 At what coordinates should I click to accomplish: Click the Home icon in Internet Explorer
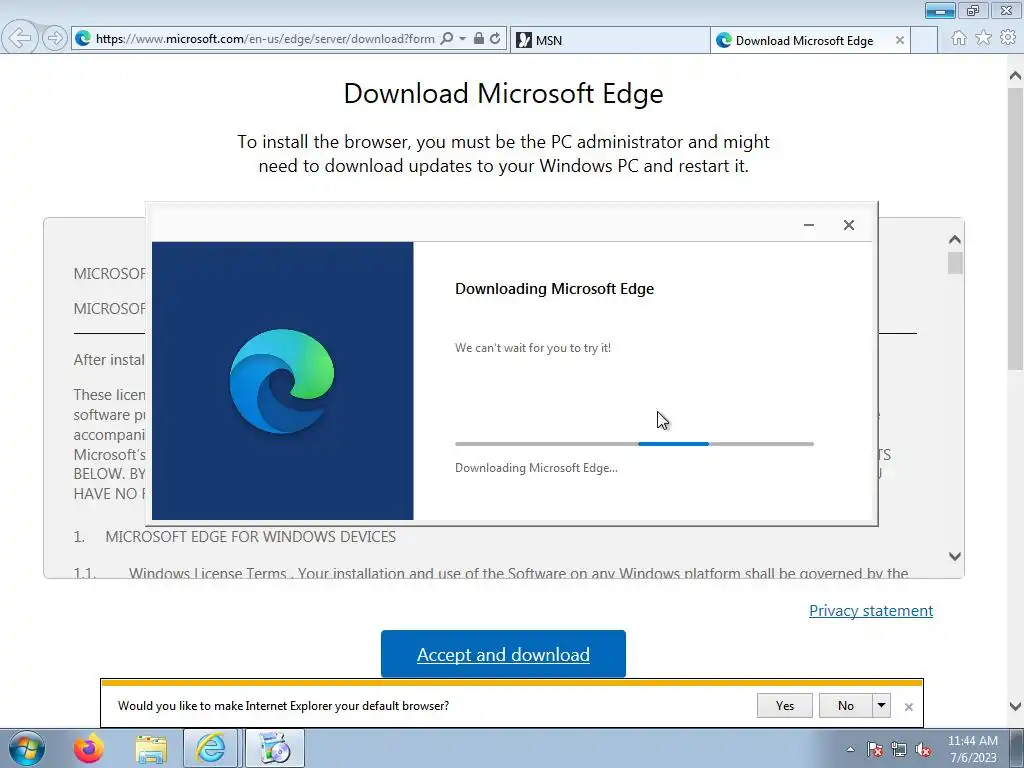coord(959,38)
